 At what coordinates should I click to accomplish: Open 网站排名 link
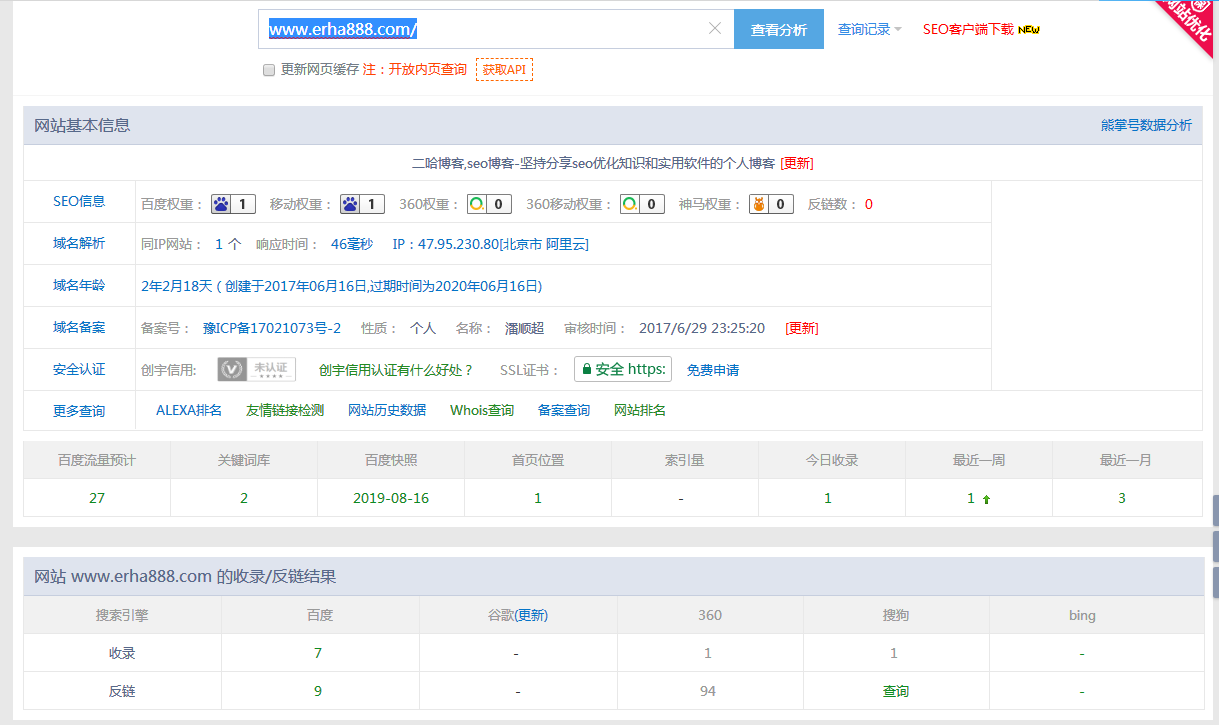[640, 410]
